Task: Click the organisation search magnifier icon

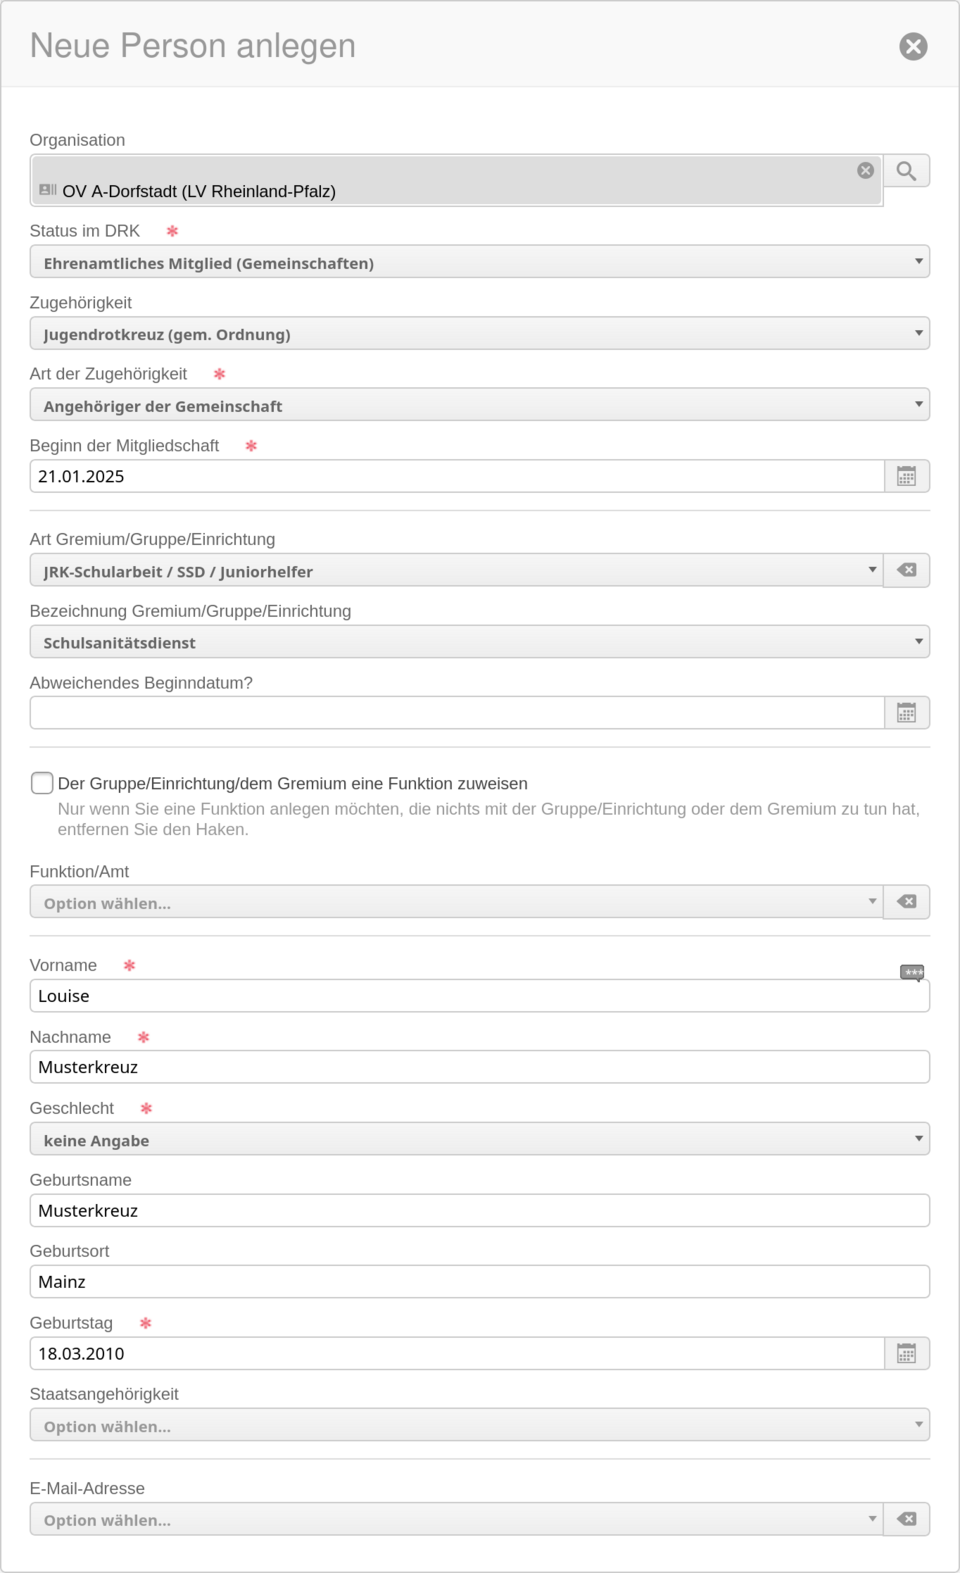Action: [x=906, y=171]
